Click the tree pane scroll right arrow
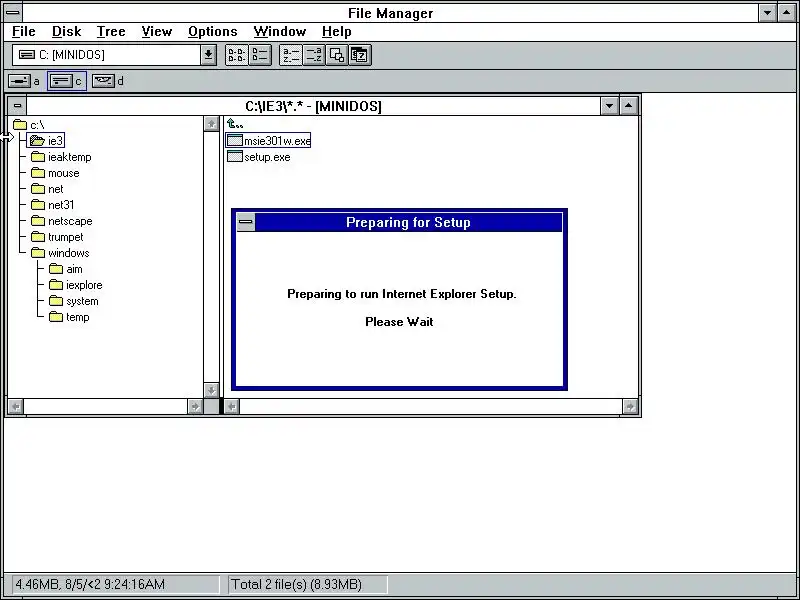800x600 pixels. 195,407
